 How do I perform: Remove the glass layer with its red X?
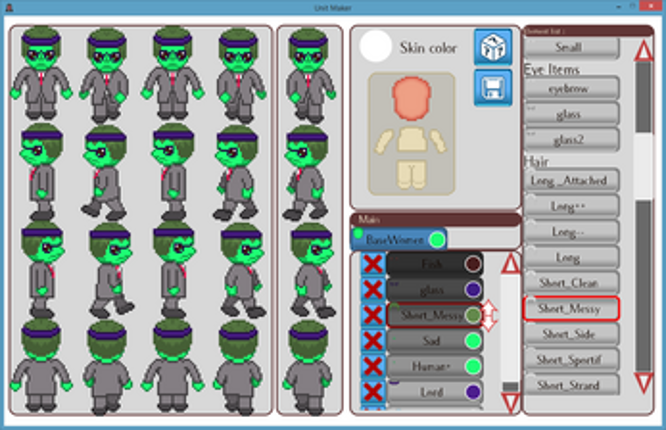point(373,290)
